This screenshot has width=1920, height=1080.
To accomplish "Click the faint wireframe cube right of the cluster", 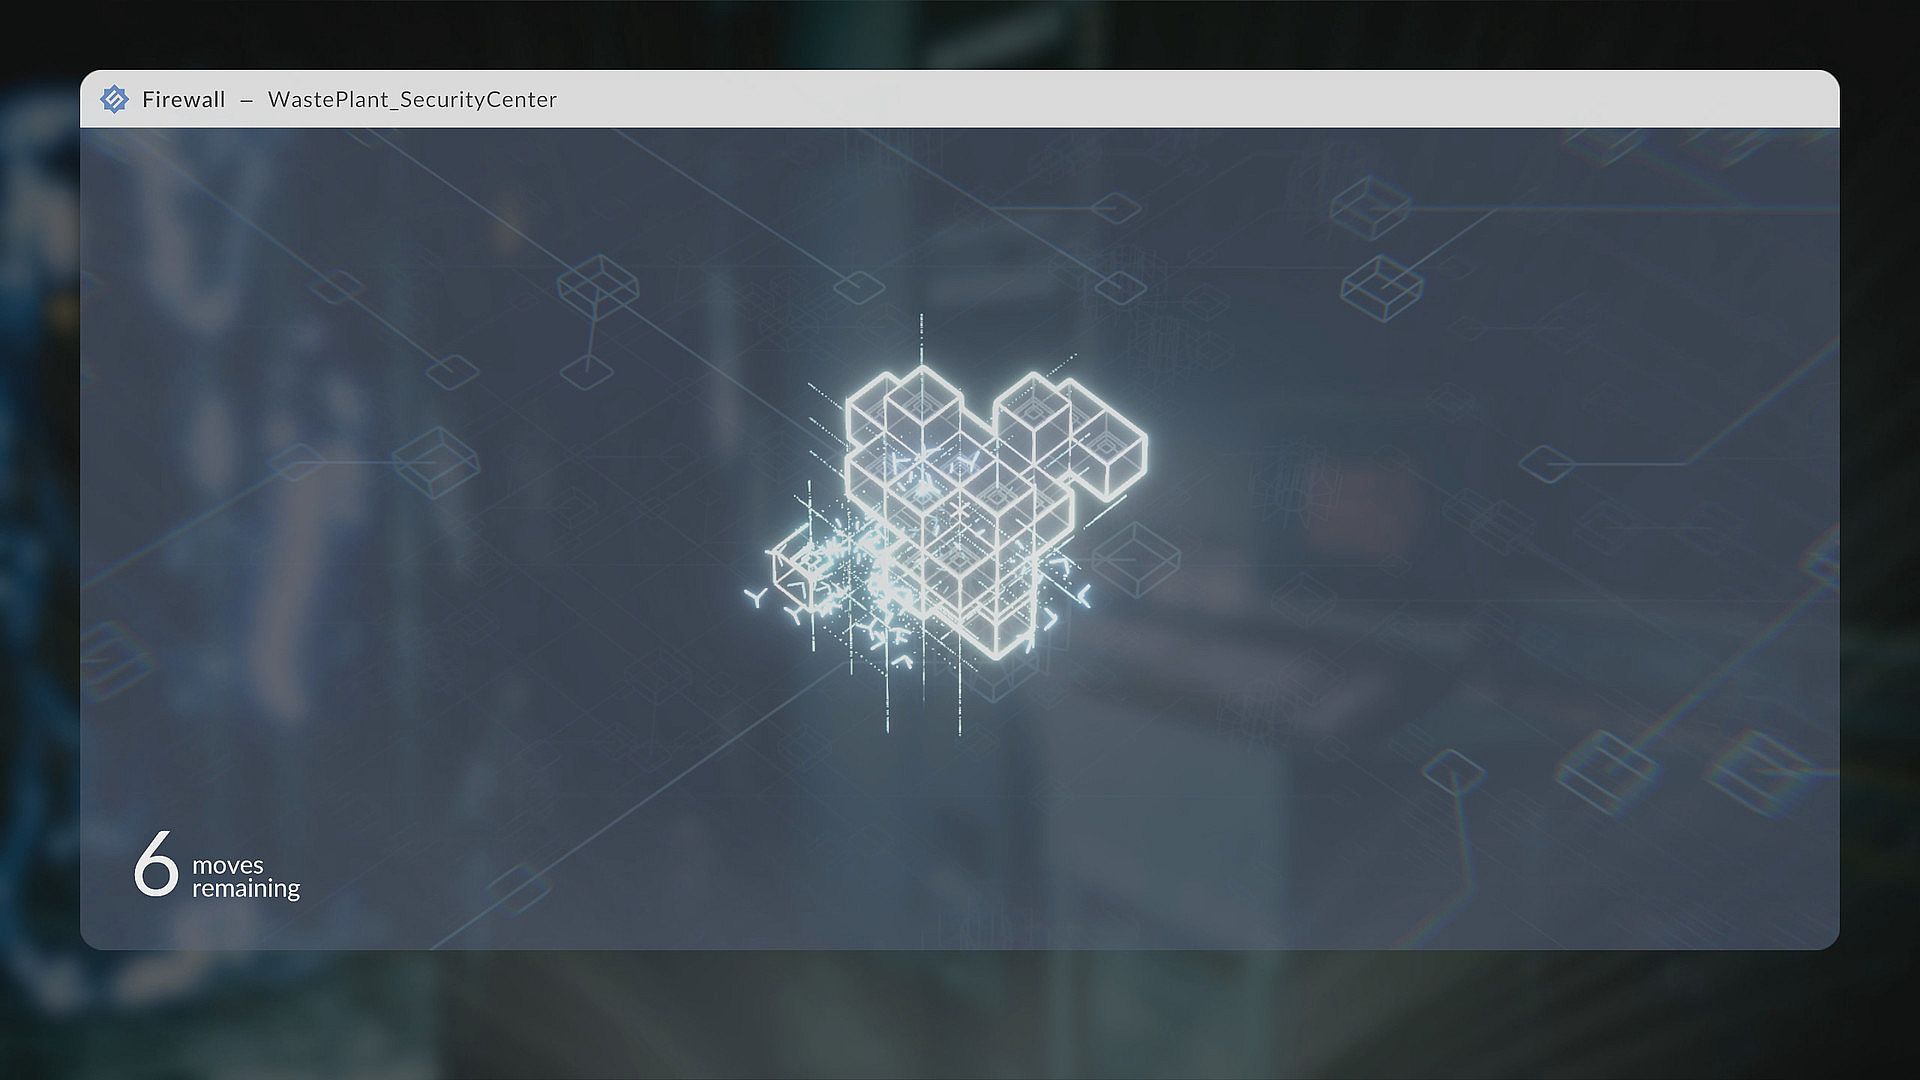I will pos(1136,559).
